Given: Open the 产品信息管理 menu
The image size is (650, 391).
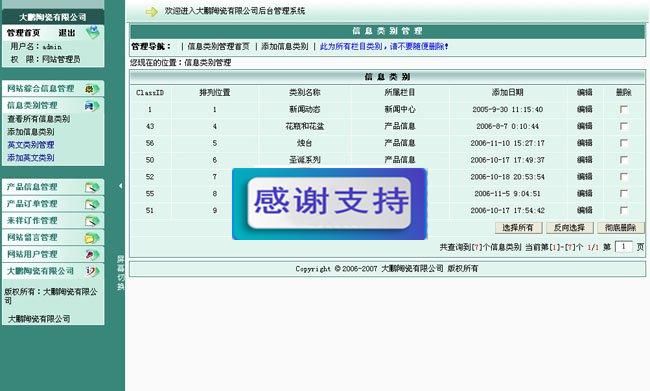Looking at the screenshot, I should (x=32, y=187).
